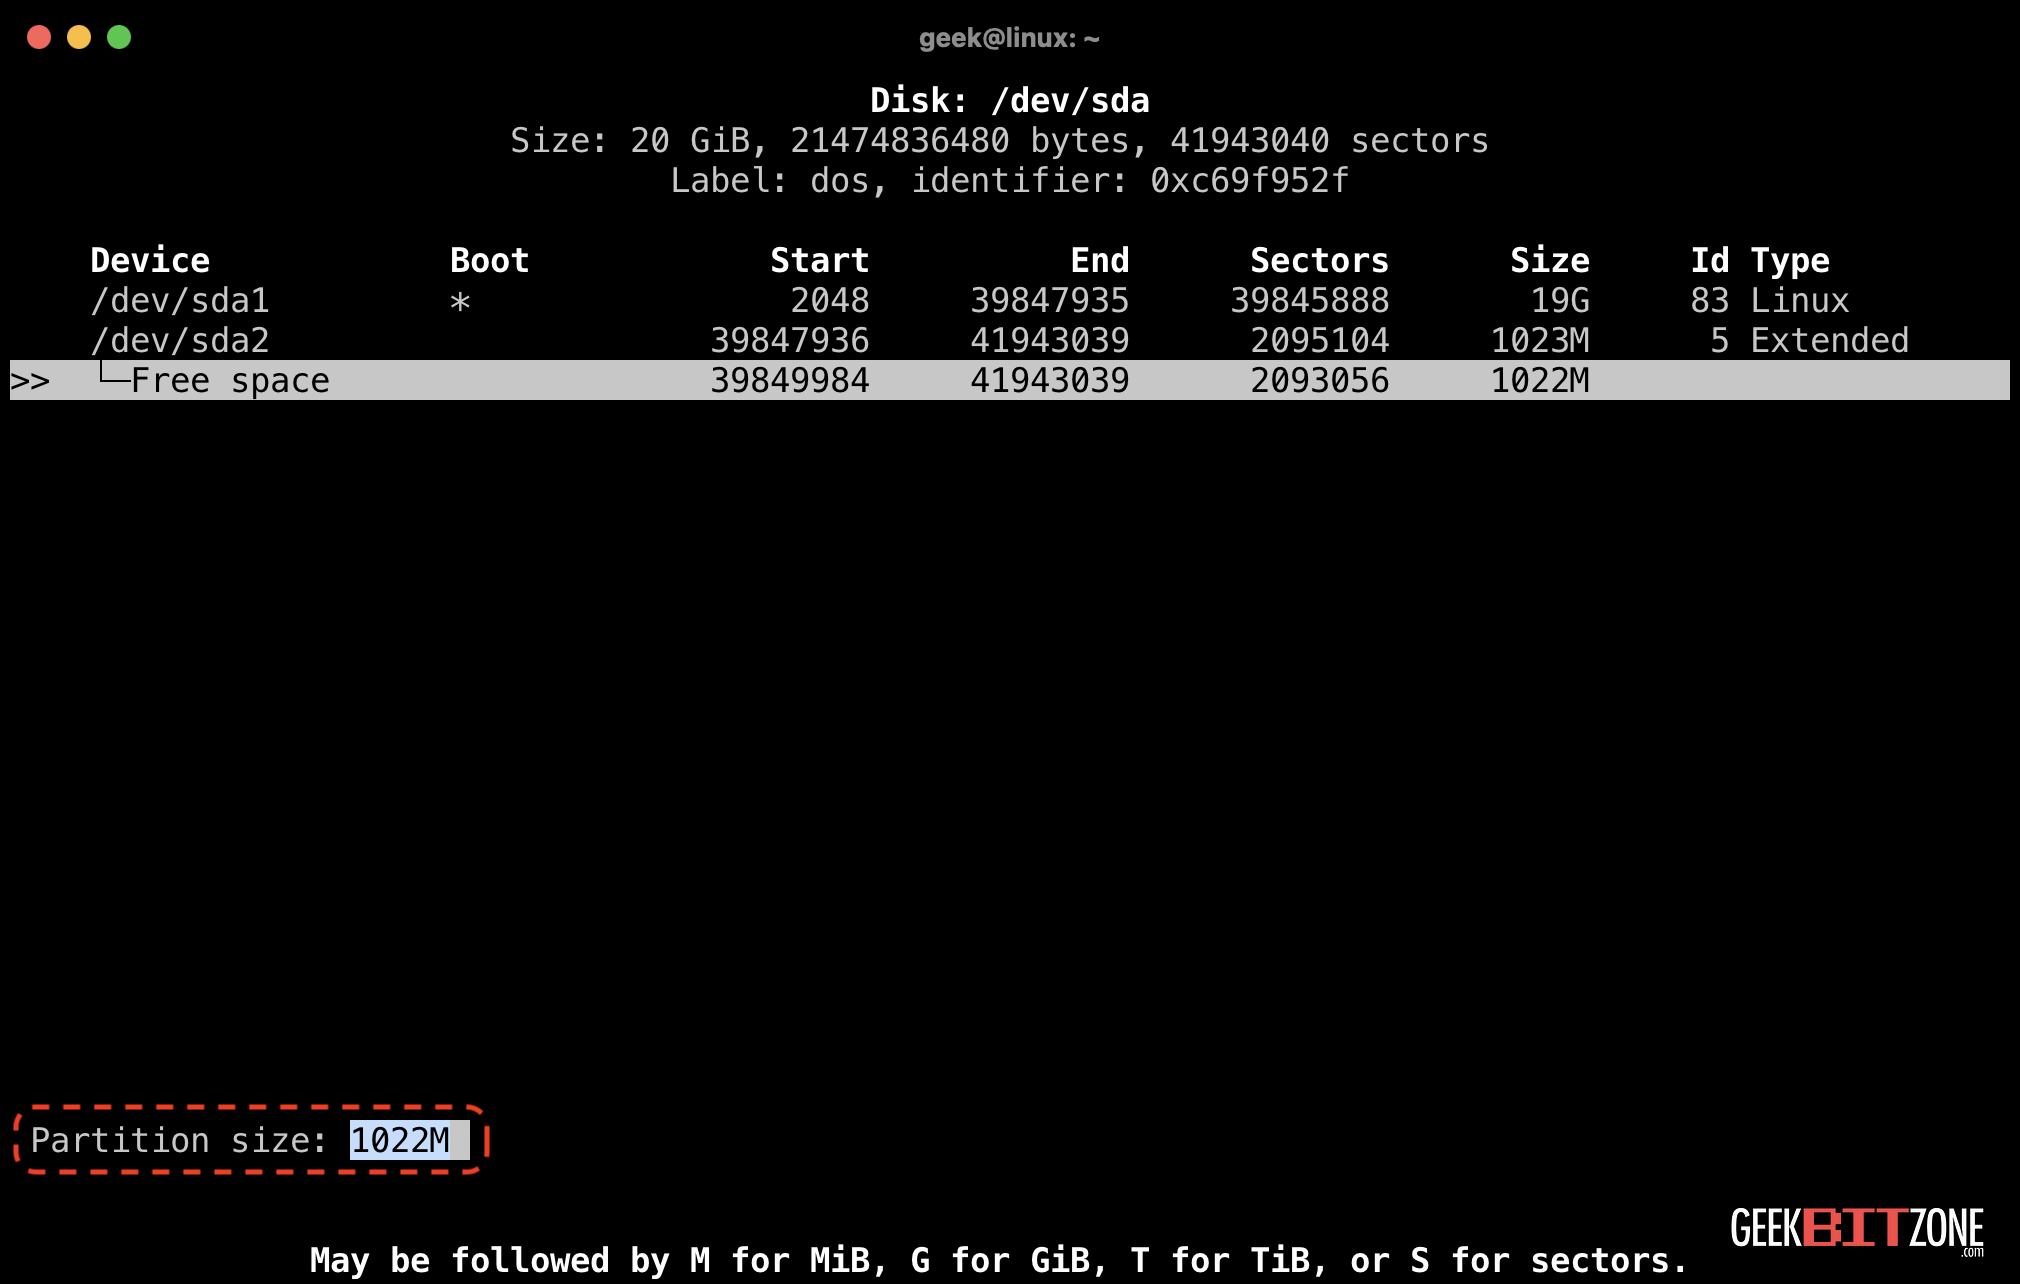Click the Id column header
2020x1284 pixels.
[1710, 260]
